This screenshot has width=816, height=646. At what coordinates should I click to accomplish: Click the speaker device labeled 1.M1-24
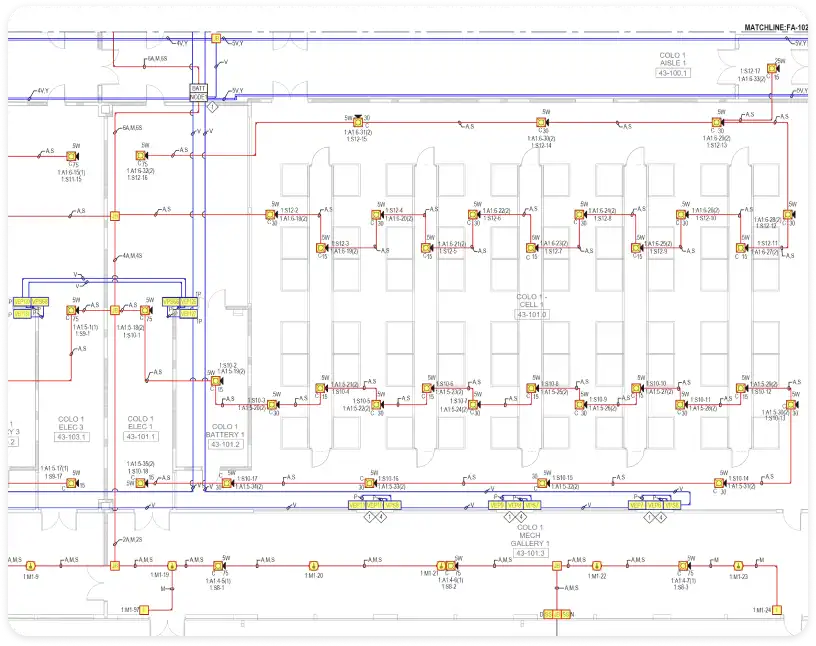click(777, 608)
